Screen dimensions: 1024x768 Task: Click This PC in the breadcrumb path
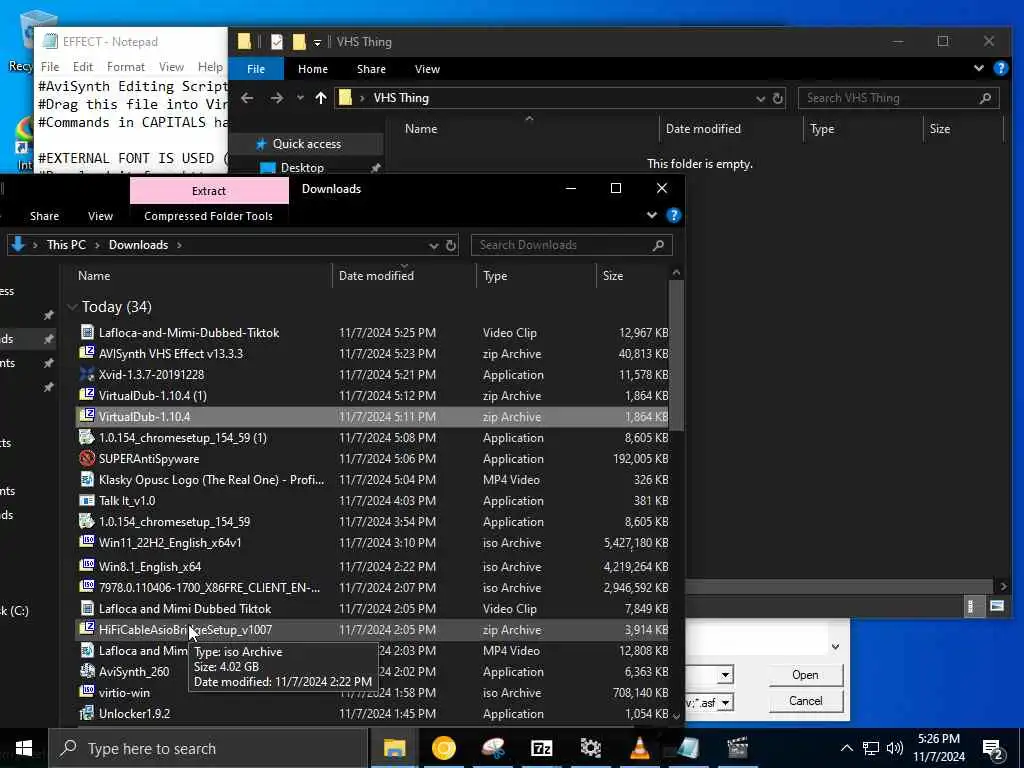(x=66, y=245)
